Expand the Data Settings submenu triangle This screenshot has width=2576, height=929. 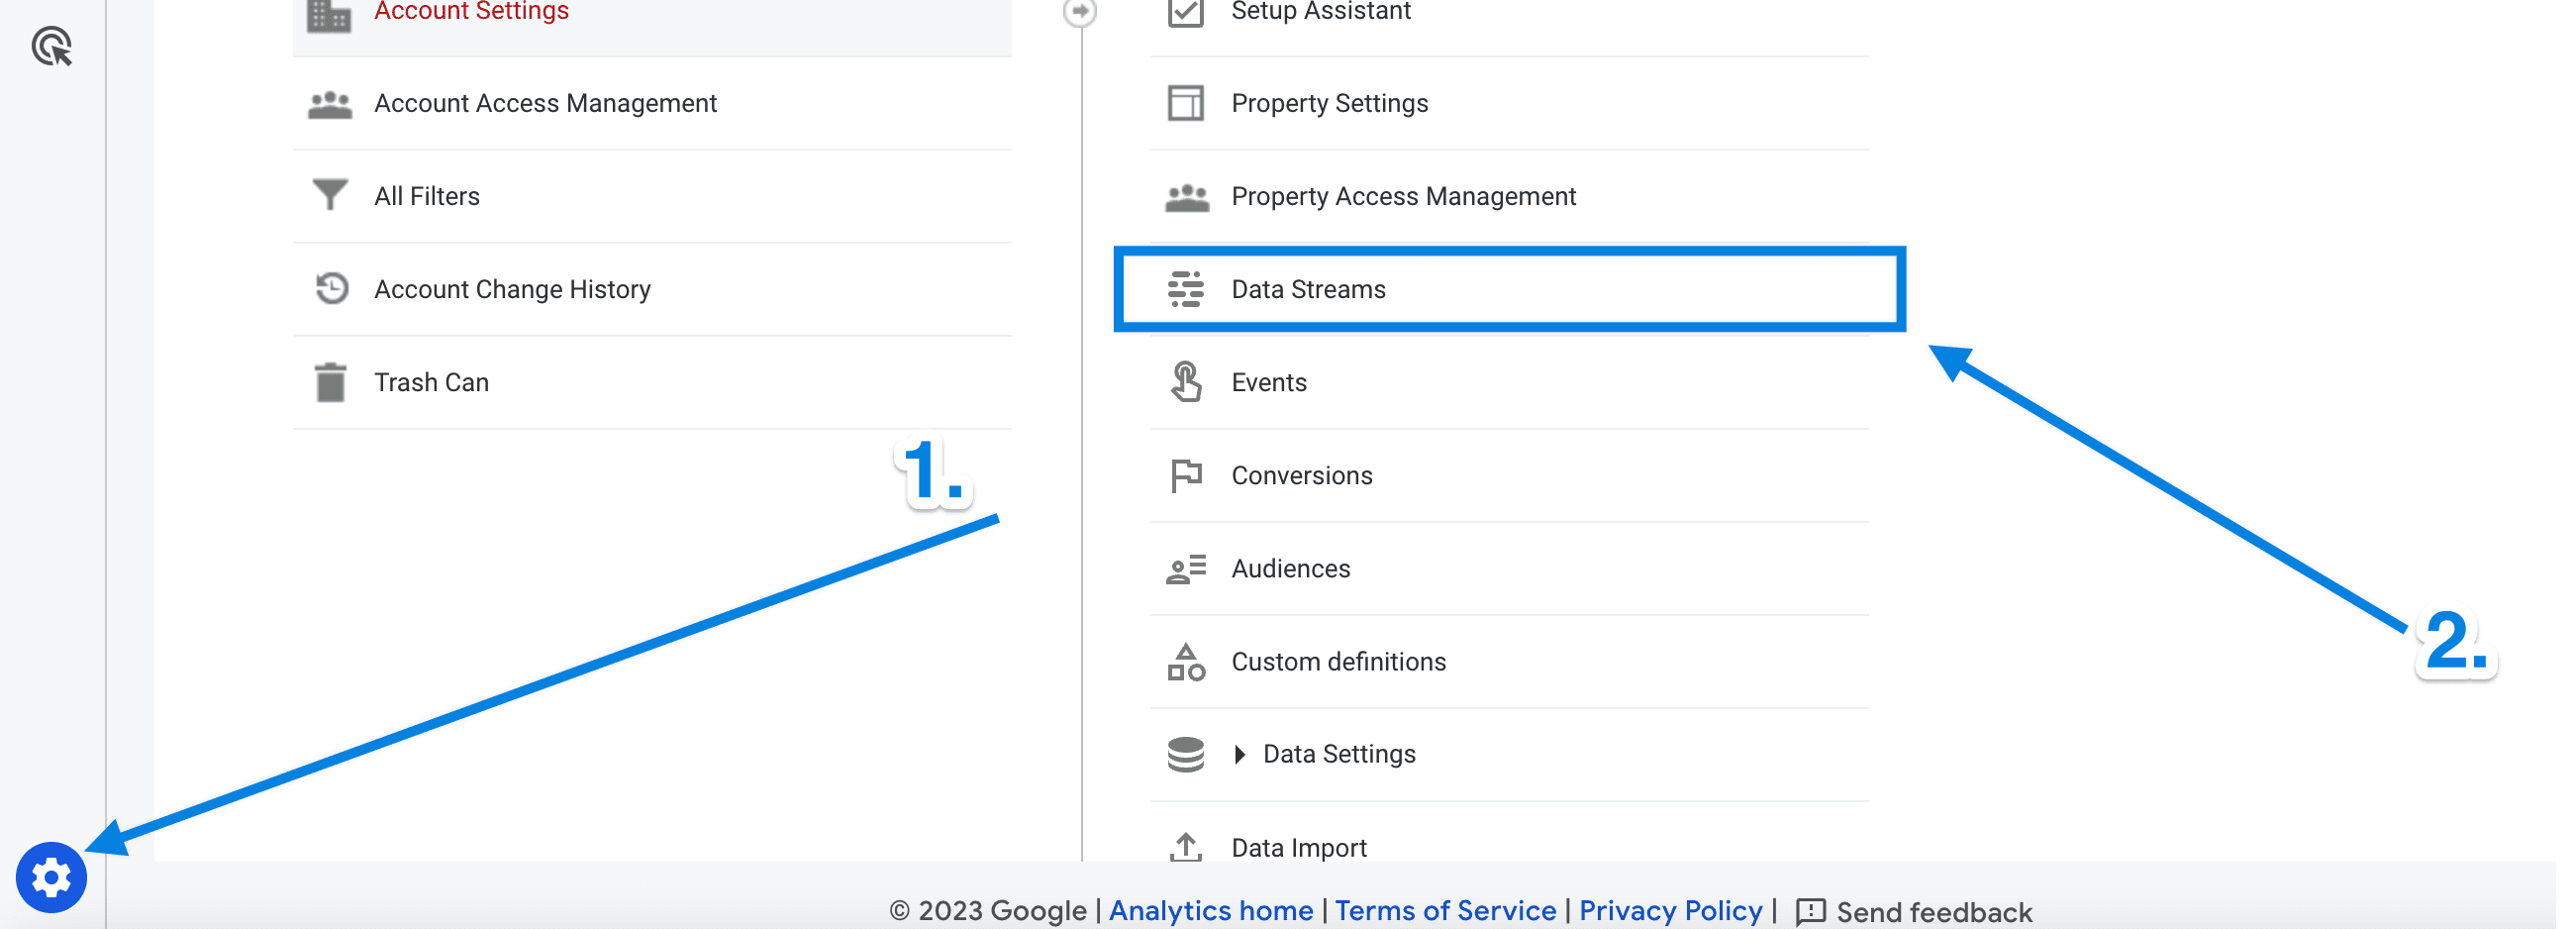point(1240,754)
